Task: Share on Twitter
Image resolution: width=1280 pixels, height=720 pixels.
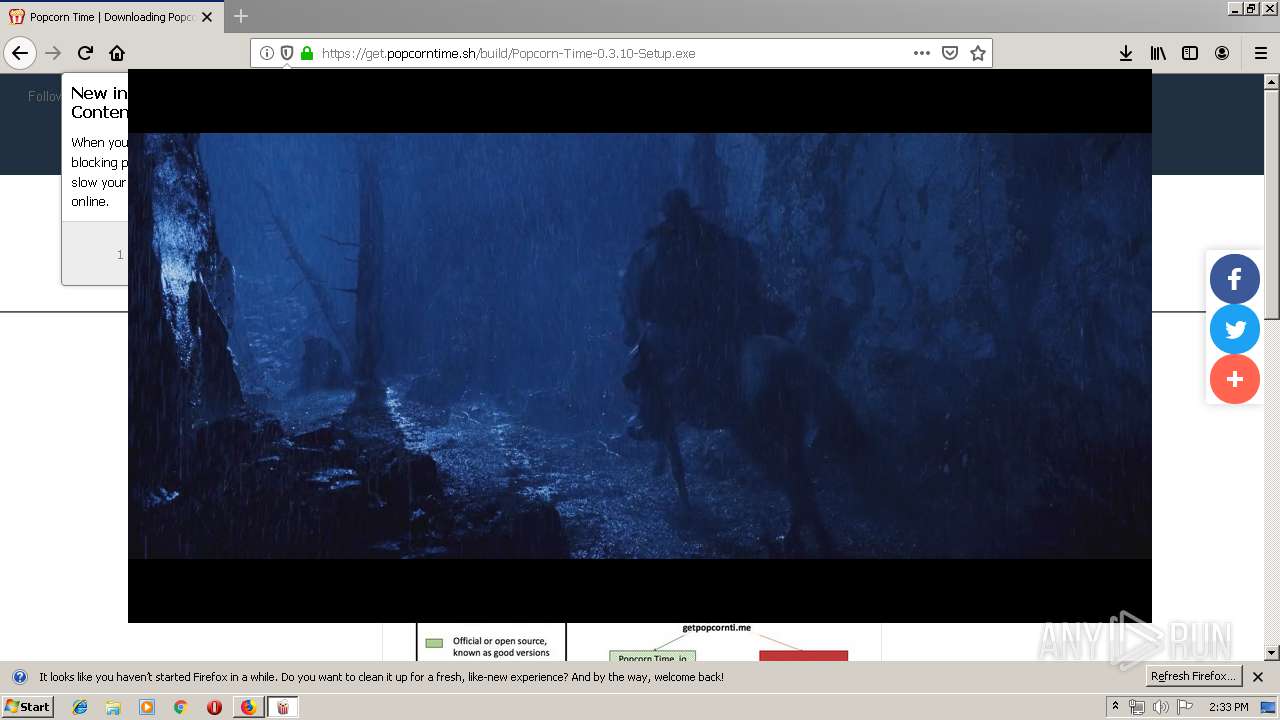Action: 1235,329
